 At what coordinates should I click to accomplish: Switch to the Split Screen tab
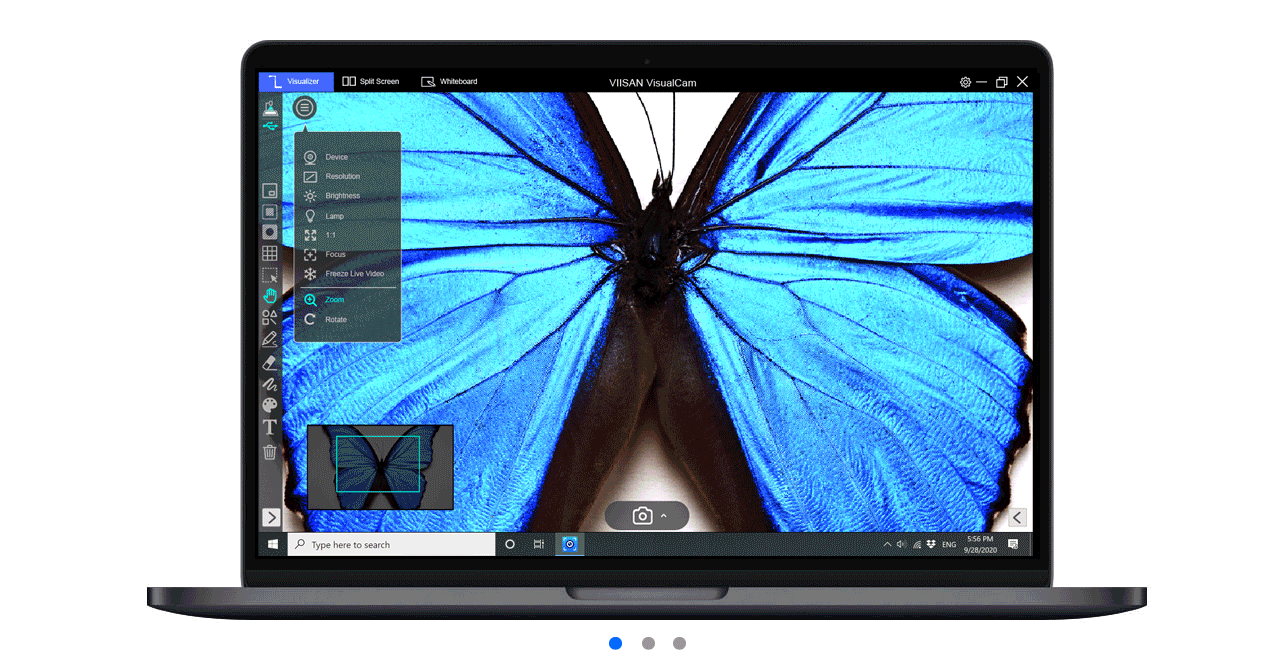371,82
